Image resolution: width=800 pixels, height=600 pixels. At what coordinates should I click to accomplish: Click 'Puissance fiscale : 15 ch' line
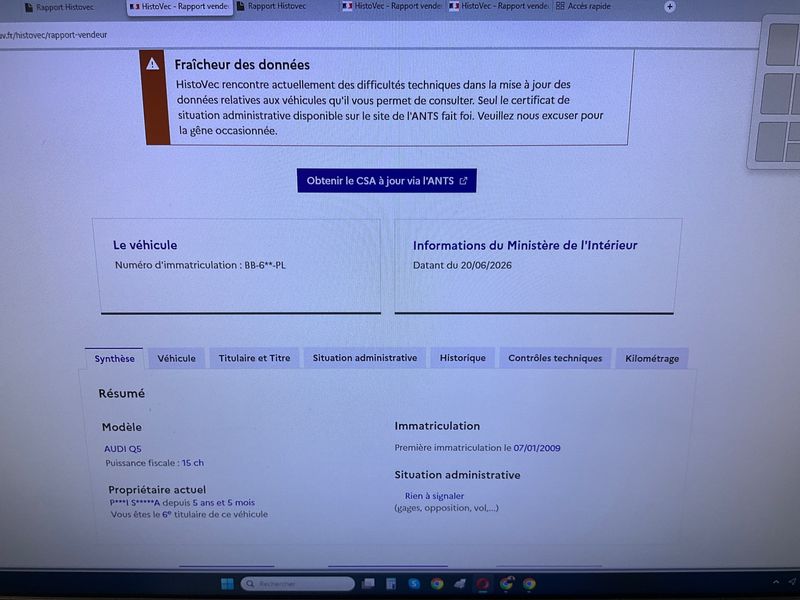coord(155,463)
